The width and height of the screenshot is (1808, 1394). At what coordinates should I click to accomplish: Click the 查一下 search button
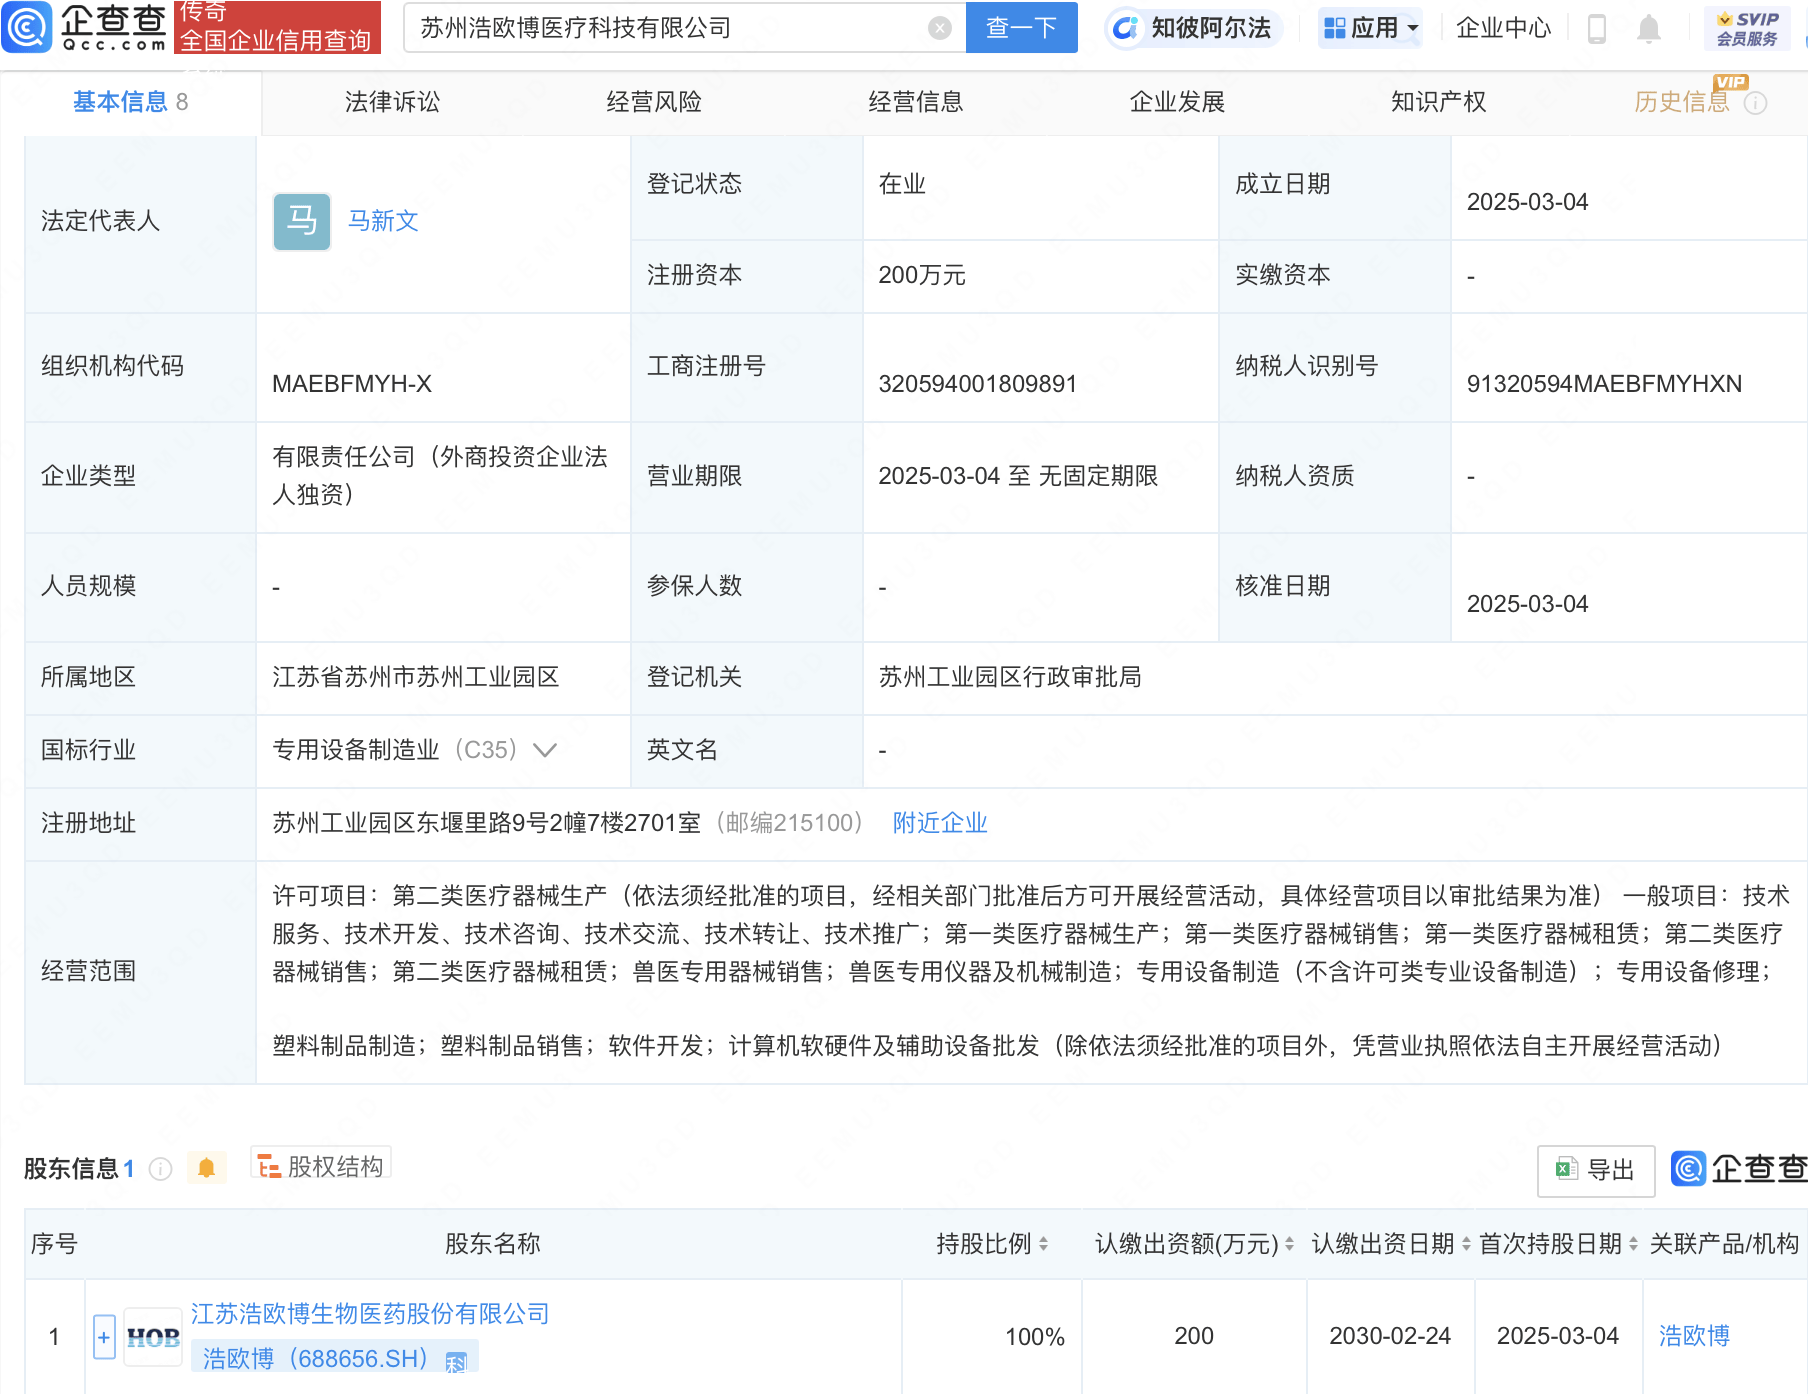click(x=1021, y=28)
